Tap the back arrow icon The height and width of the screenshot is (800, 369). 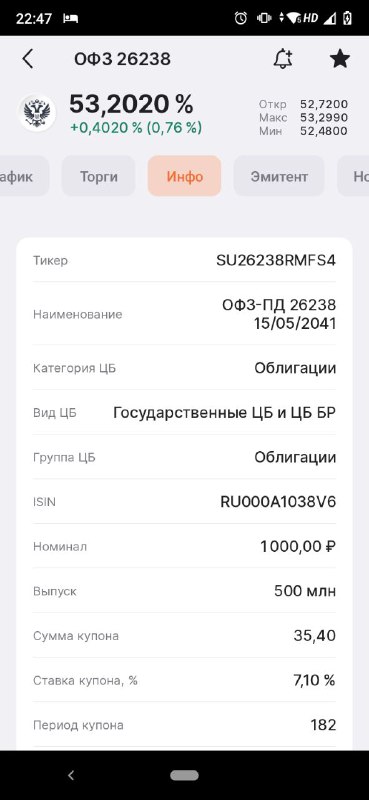point(28,59)
